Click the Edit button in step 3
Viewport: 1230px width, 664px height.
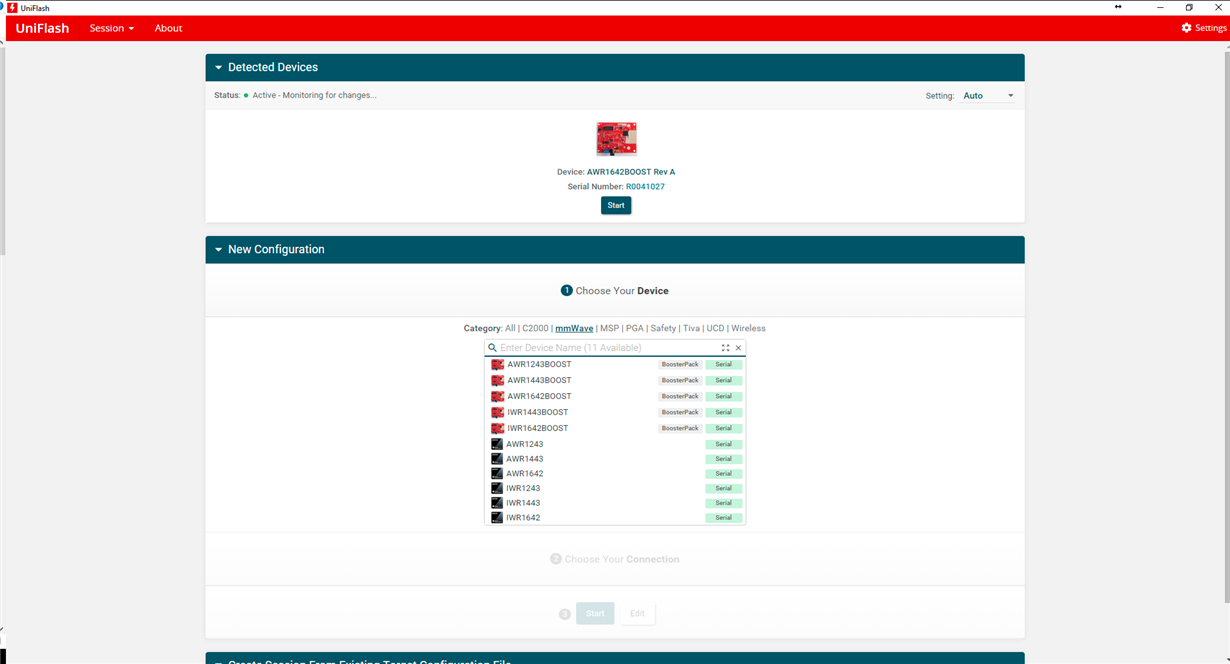click(637, 613)
